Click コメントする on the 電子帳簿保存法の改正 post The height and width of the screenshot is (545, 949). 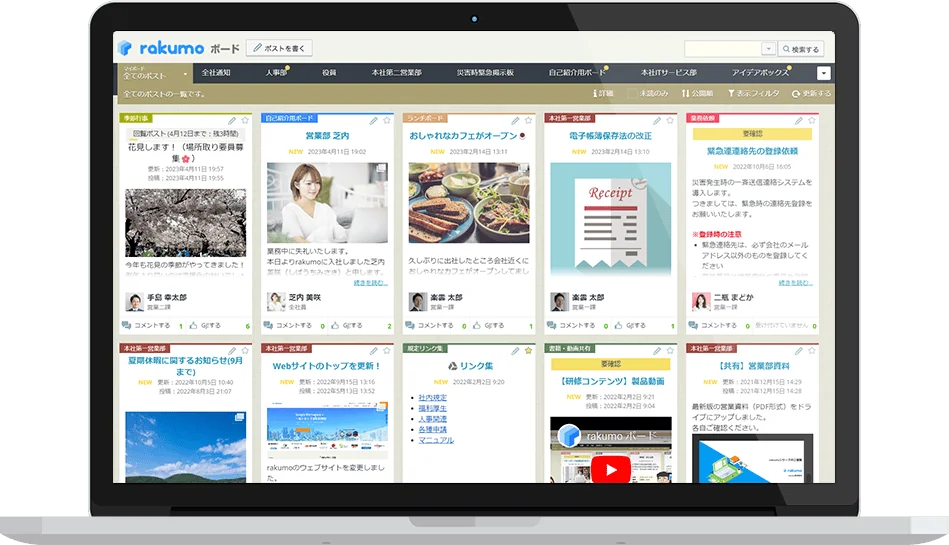pyautogui.click(x=571, y=325)
